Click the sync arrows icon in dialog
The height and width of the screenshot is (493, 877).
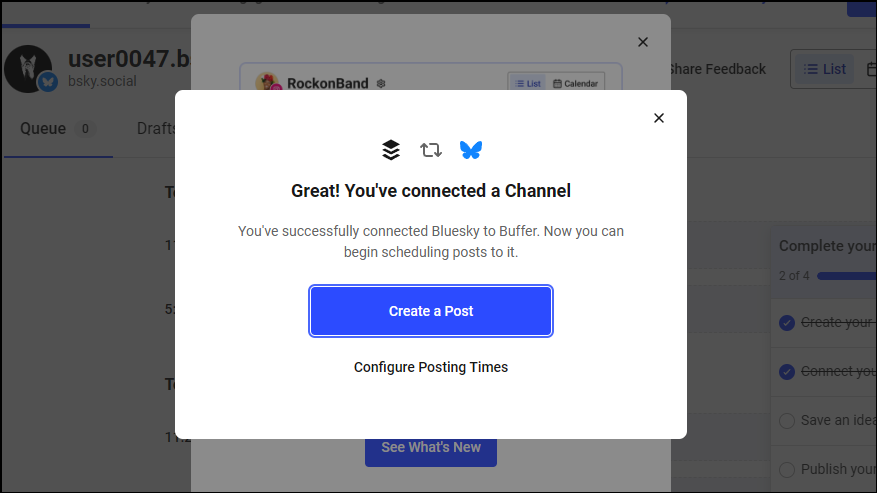431,150
